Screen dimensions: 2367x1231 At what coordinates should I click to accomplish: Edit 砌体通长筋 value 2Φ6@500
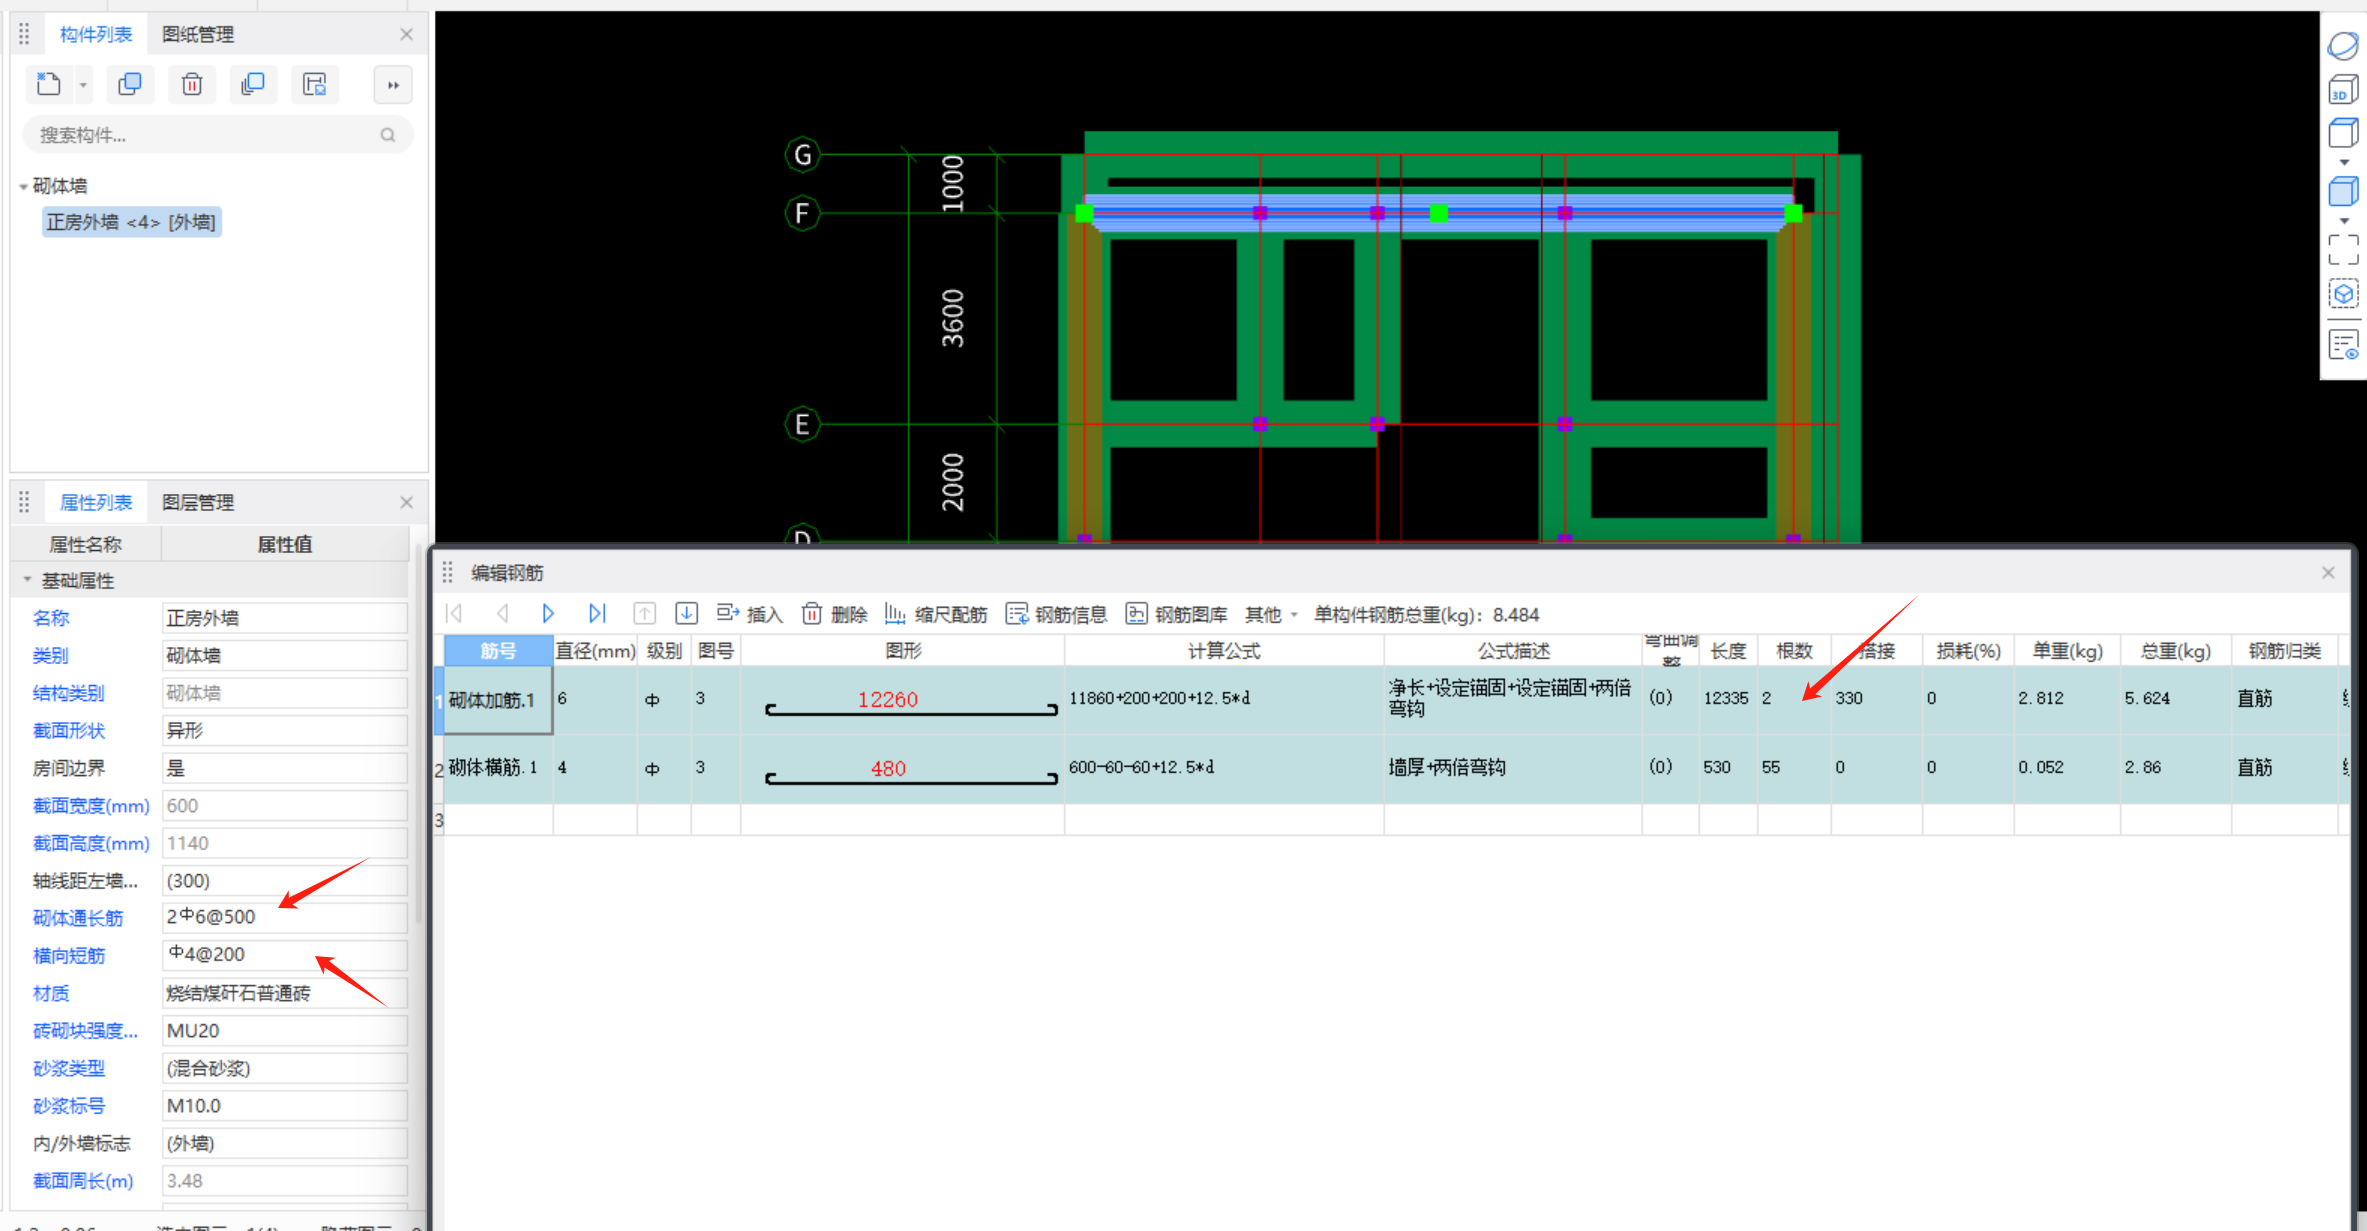tap(285, 917)
